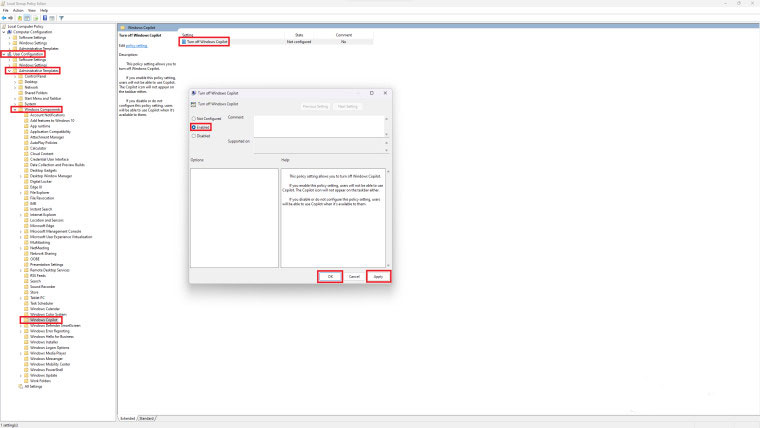Click the Control Panel folder icon
The image size is (760, 428).
(21, 76)
